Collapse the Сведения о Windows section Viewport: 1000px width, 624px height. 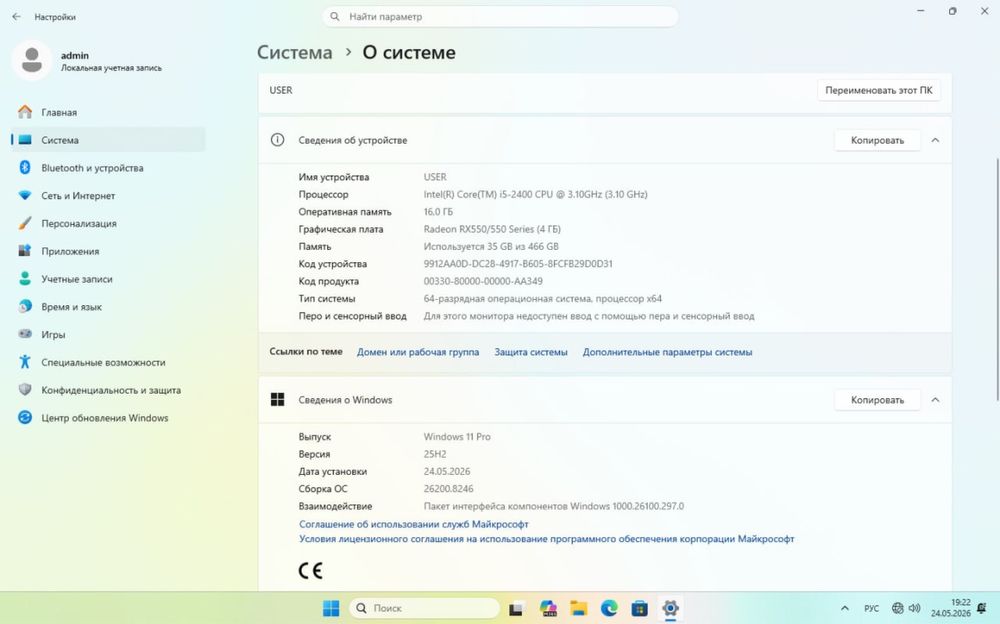coord(935,400)
